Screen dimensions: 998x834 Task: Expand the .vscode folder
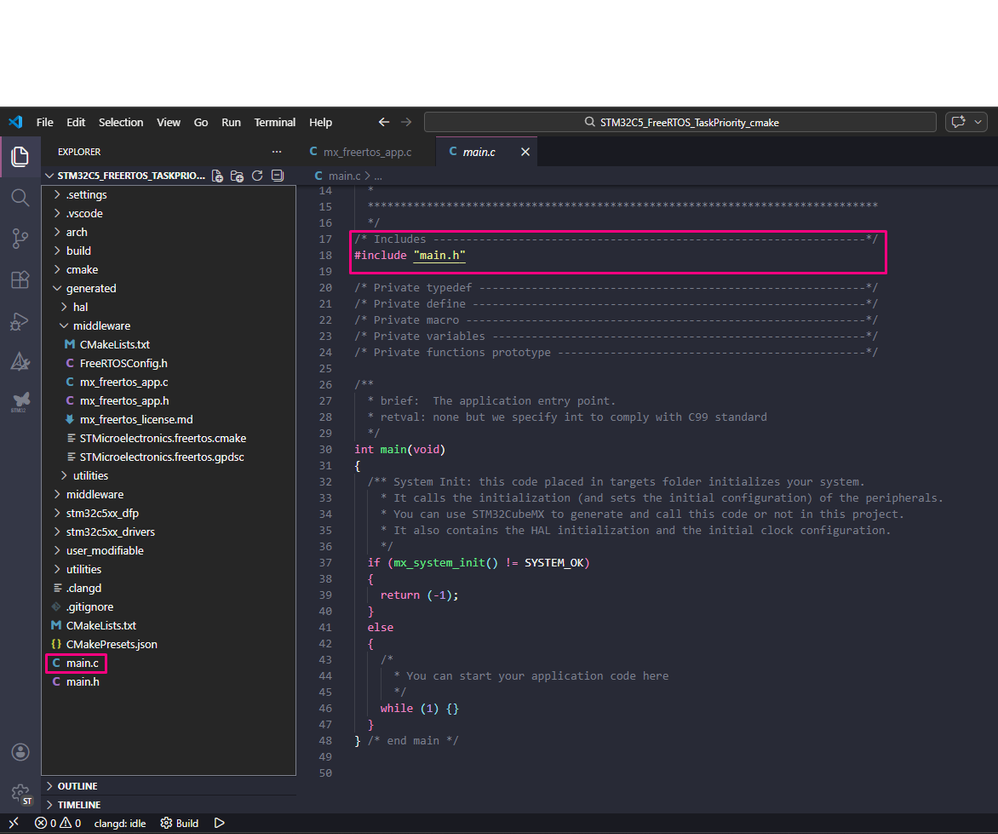(x=169, y=213)
